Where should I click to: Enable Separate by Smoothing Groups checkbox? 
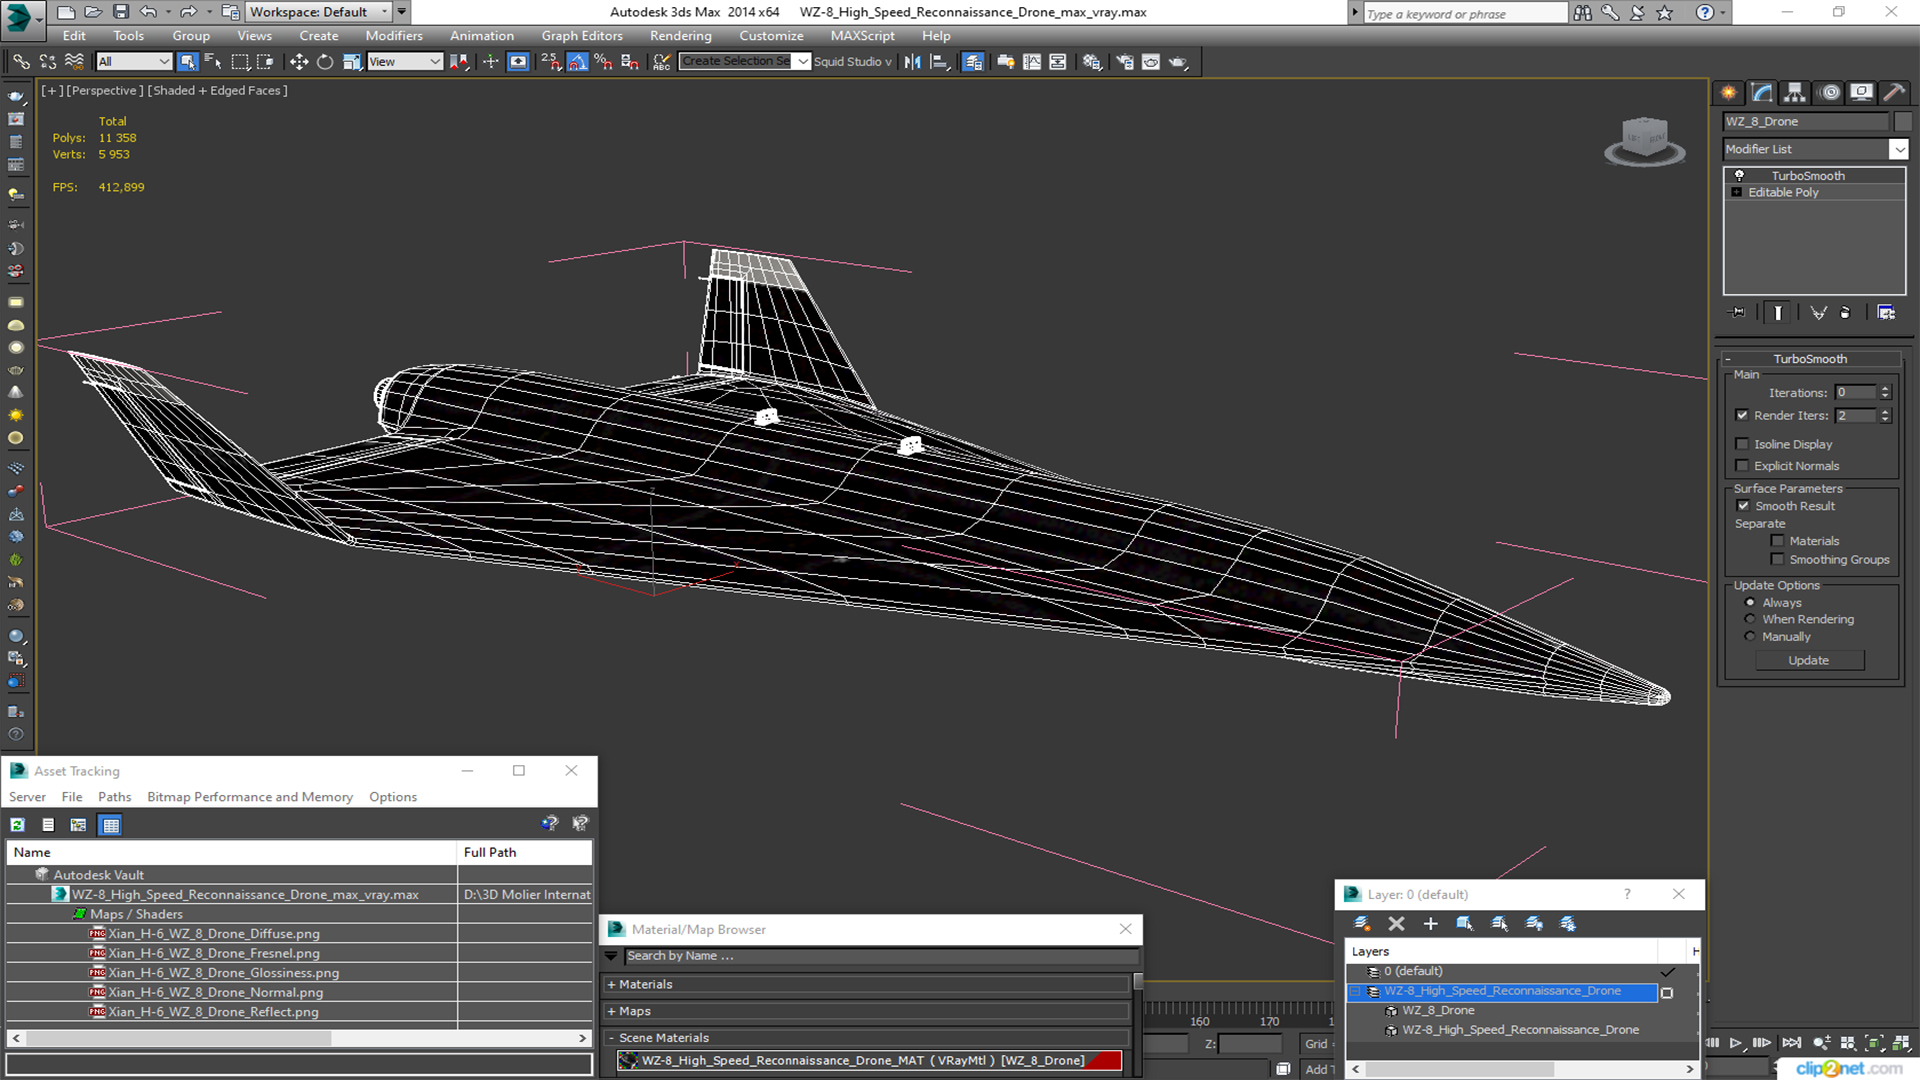[x=1777, y=560]
